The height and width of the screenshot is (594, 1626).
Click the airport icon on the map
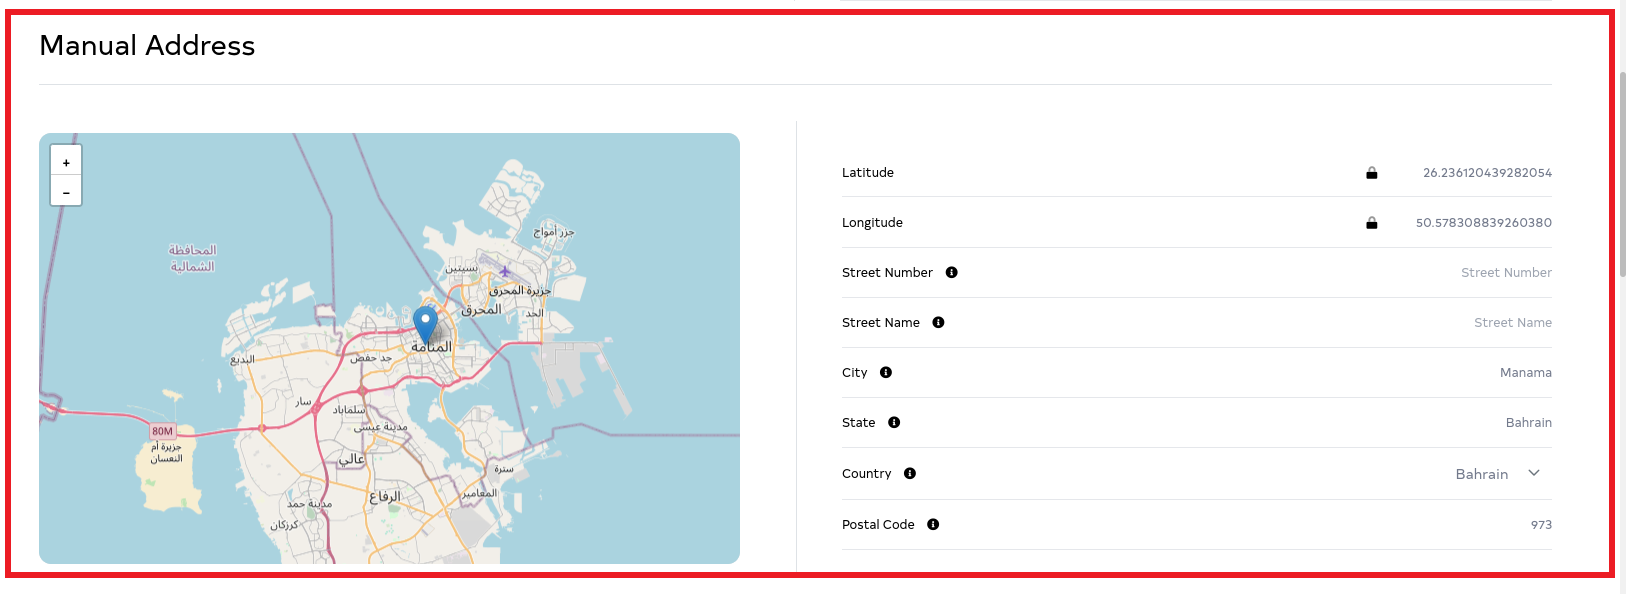tap(505, 271)
